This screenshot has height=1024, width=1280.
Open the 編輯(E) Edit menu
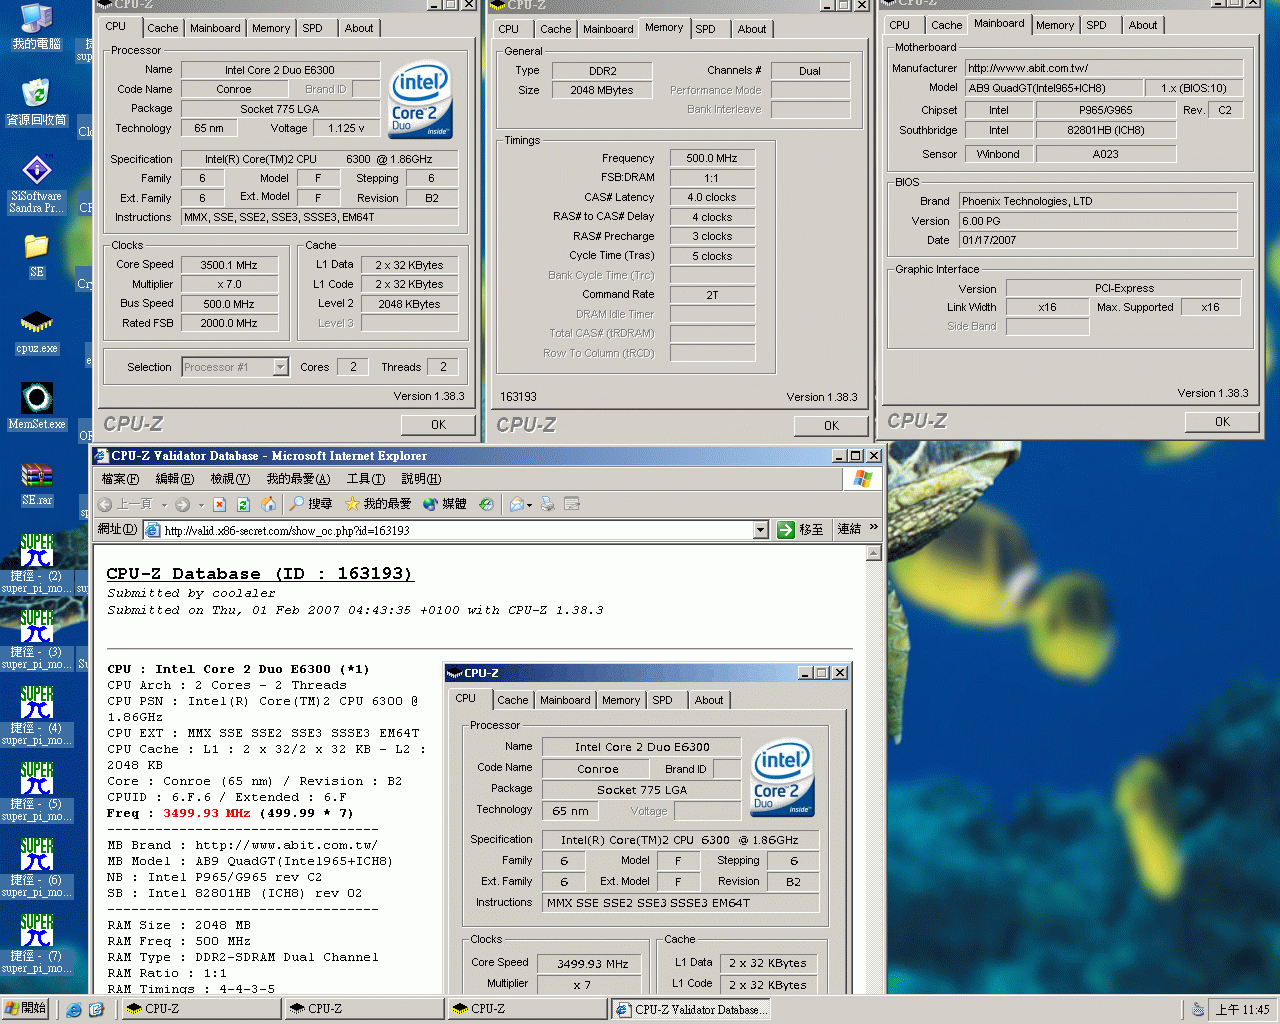(x=175, y=479)
